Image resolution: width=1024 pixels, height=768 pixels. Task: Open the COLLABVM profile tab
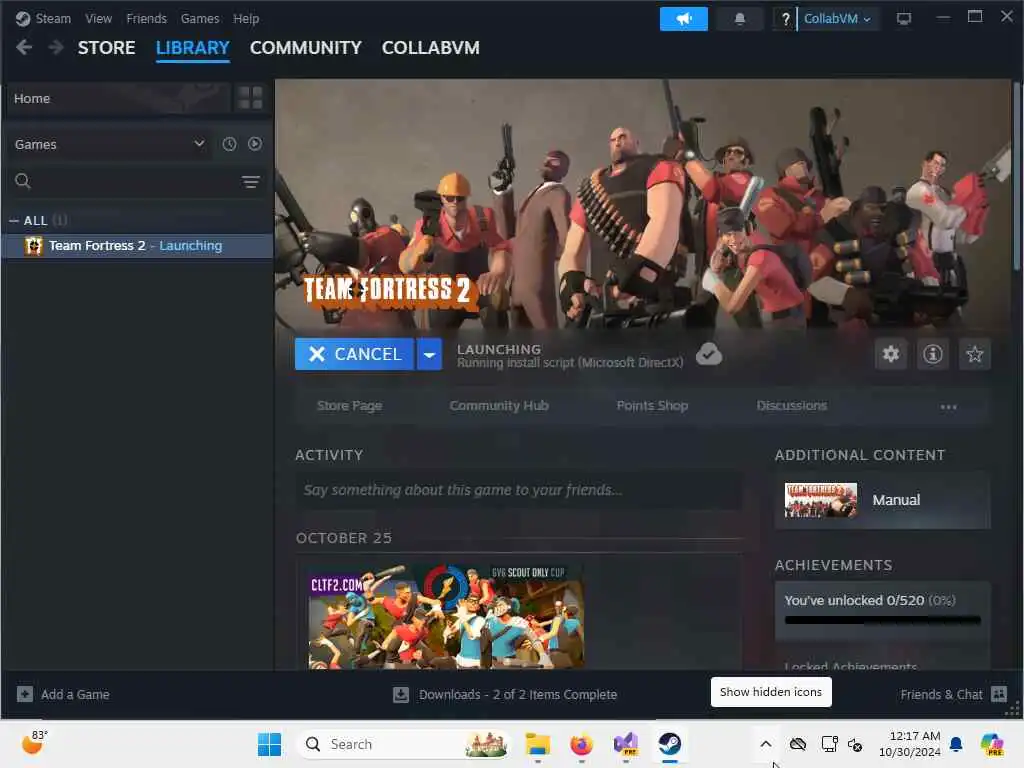(430, 48)
